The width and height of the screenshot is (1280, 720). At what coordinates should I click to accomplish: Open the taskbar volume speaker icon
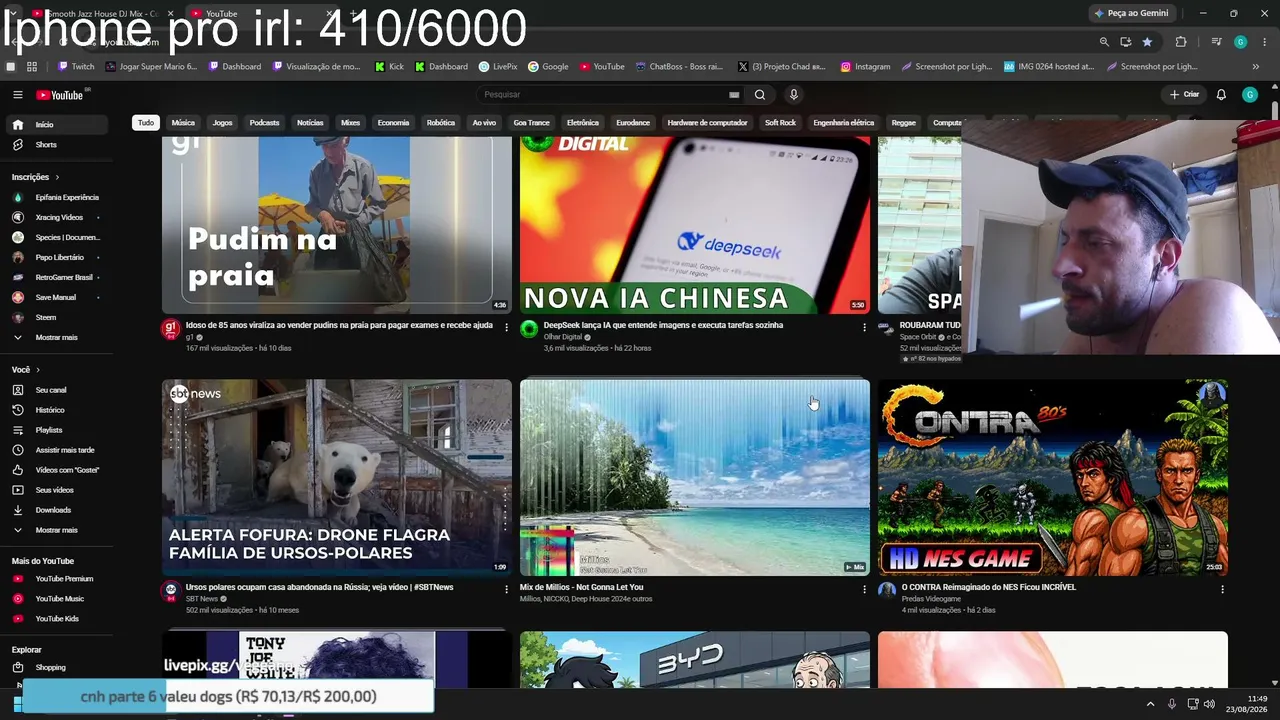[x=1209, y=704]
